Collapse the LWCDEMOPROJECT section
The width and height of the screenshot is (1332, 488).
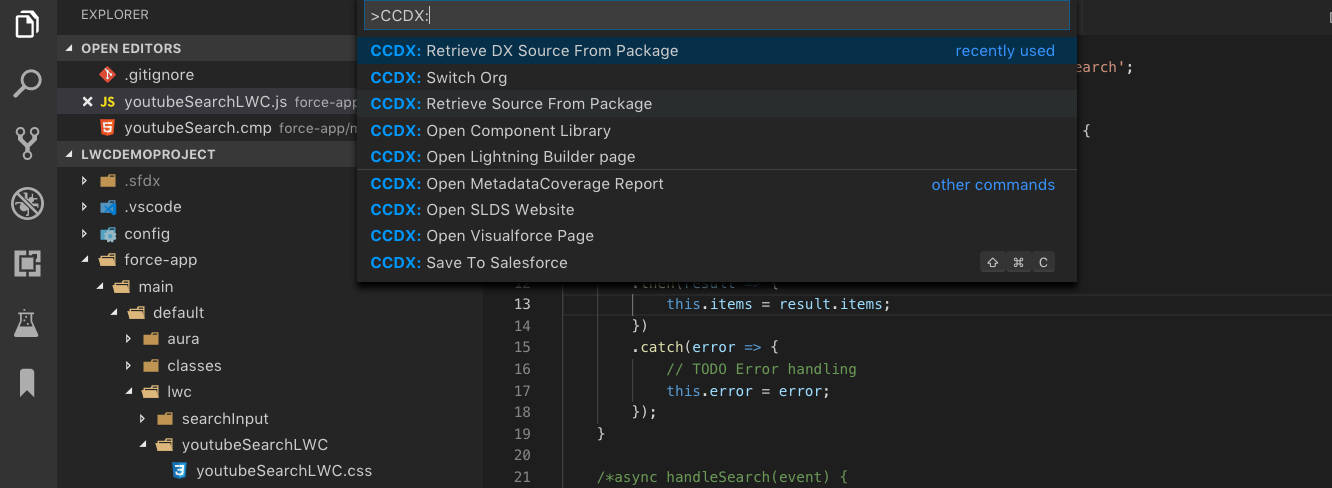(x=70, y=155)
